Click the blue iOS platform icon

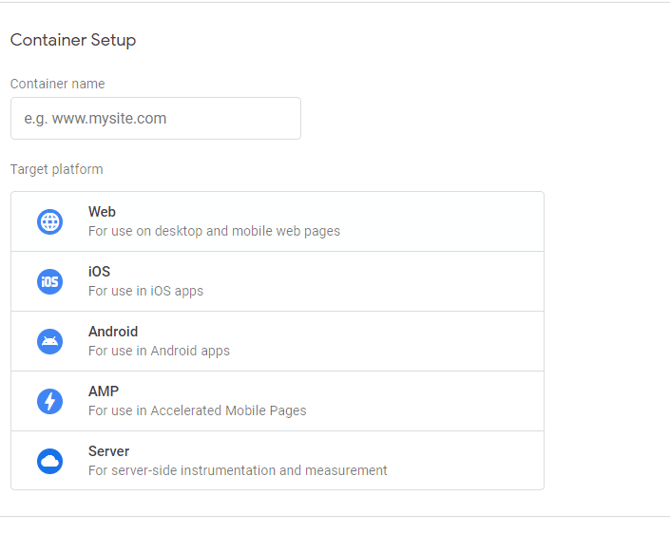point(50,282)
